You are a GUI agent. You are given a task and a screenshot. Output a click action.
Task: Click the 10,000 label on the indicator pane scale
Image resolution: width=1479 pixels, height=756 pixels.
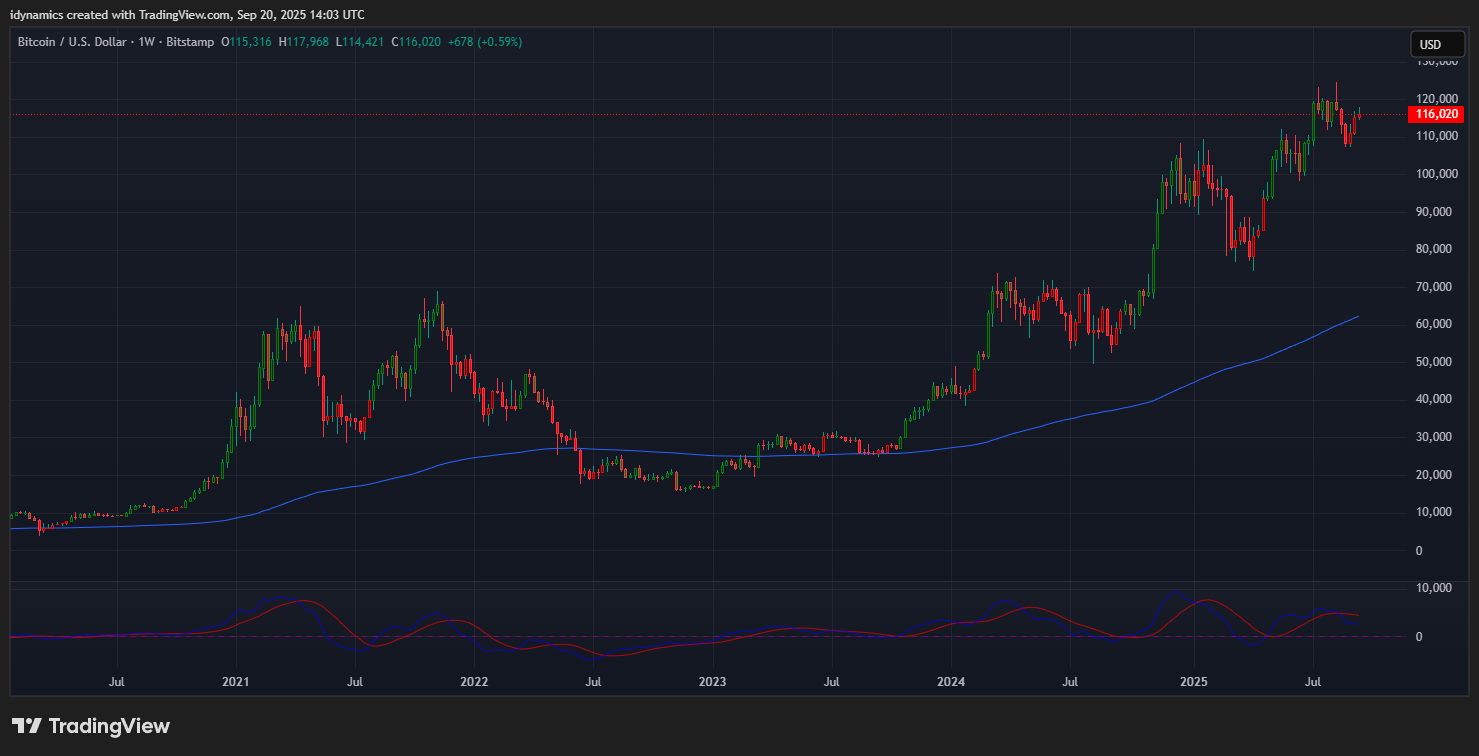[1438, 588]
